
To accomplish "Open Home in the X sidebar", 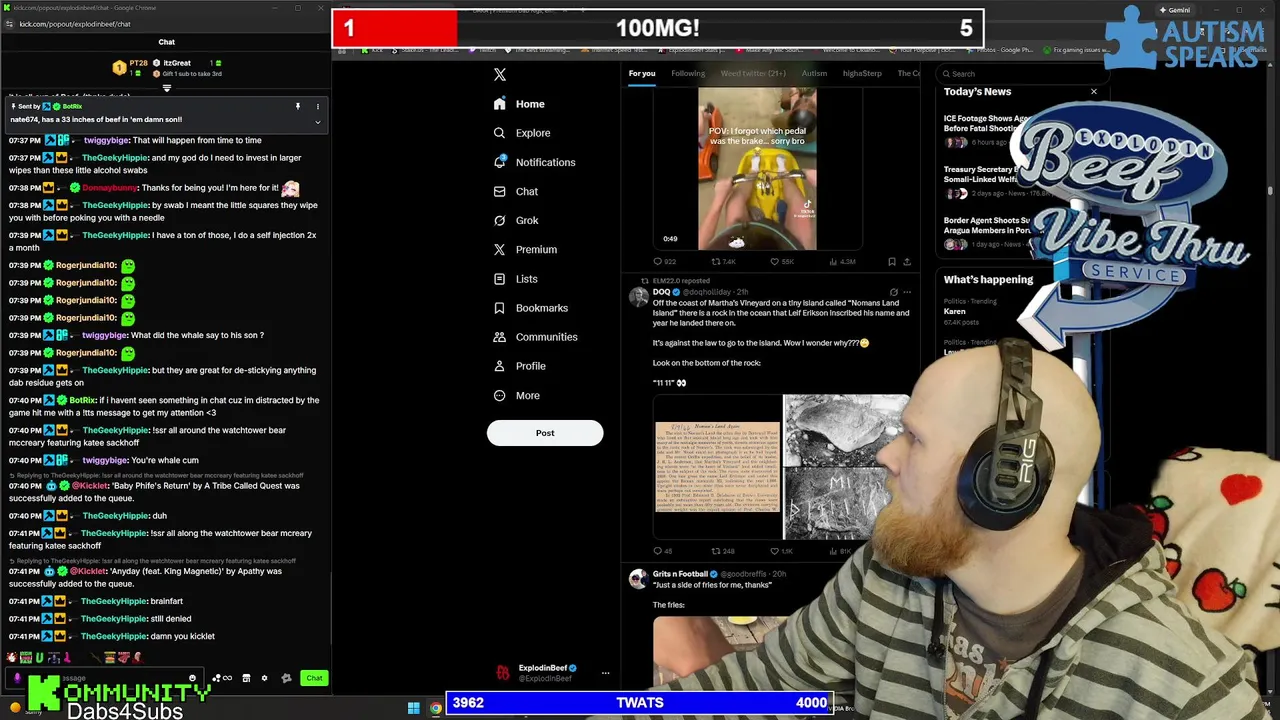I will tap(519, 104).
